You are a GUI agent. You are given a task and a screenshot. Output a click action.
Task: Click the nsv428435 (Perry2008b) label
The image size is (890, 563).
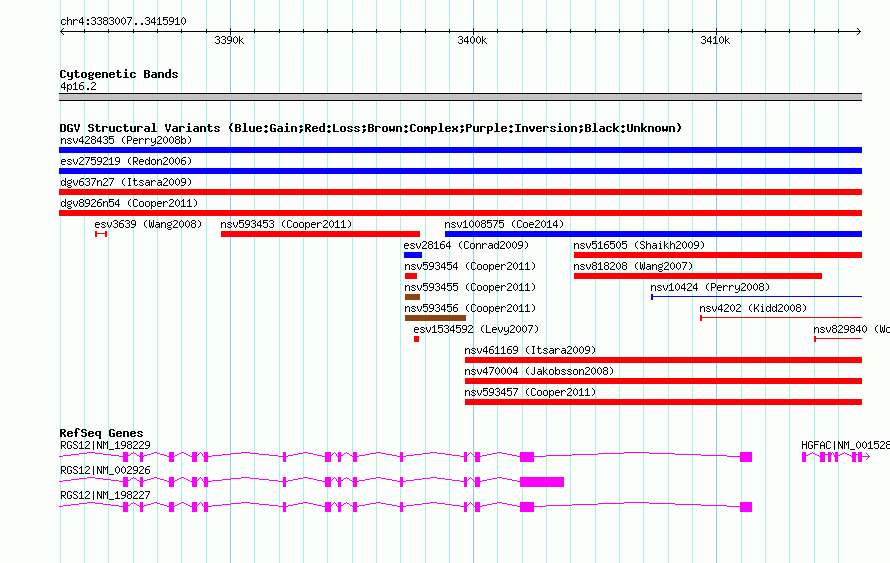tap(126, 140)
